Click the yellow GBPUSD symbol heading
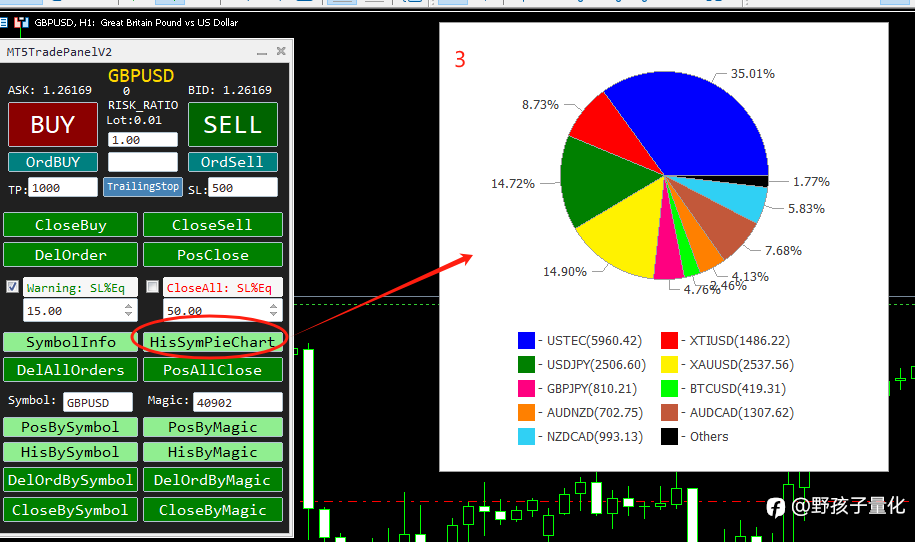The width and height of the screenshot is (915, 542). coord(141,76)
